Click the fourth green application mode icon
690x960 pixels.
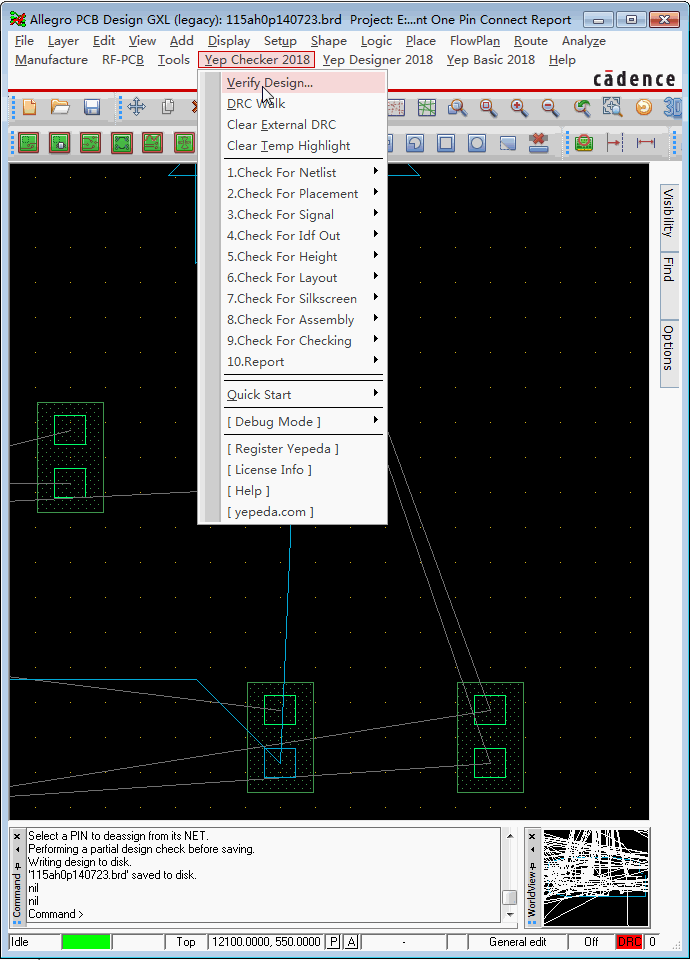pyautogui.click(x=122, y=143)
